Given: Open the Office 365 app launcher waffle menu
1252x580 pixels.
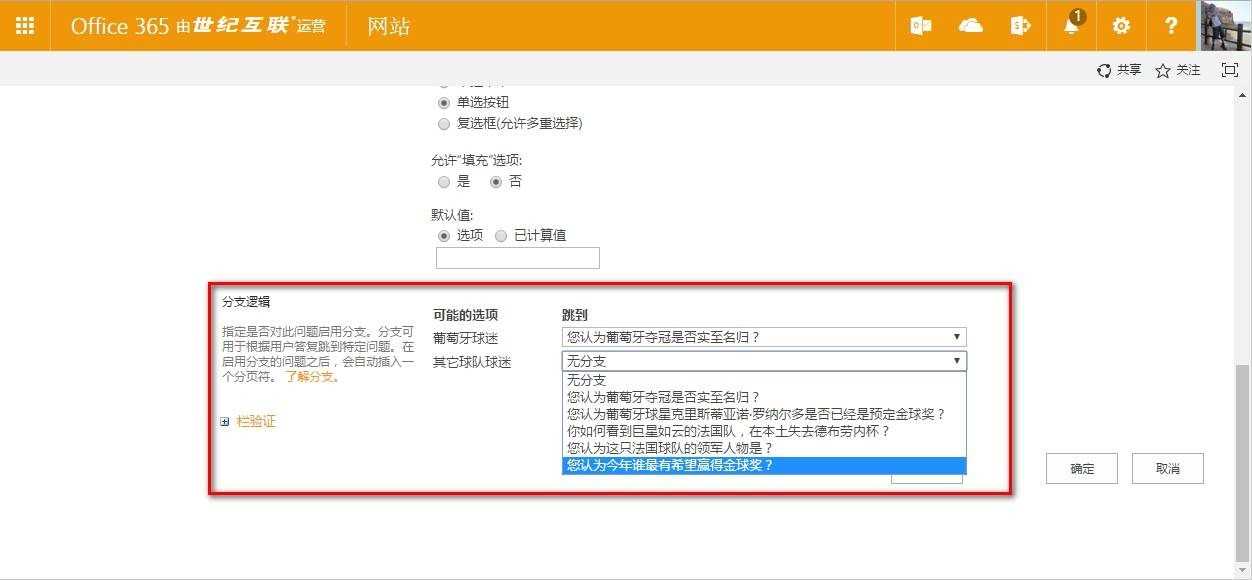Looking at the screenshot, I should 25,25.
